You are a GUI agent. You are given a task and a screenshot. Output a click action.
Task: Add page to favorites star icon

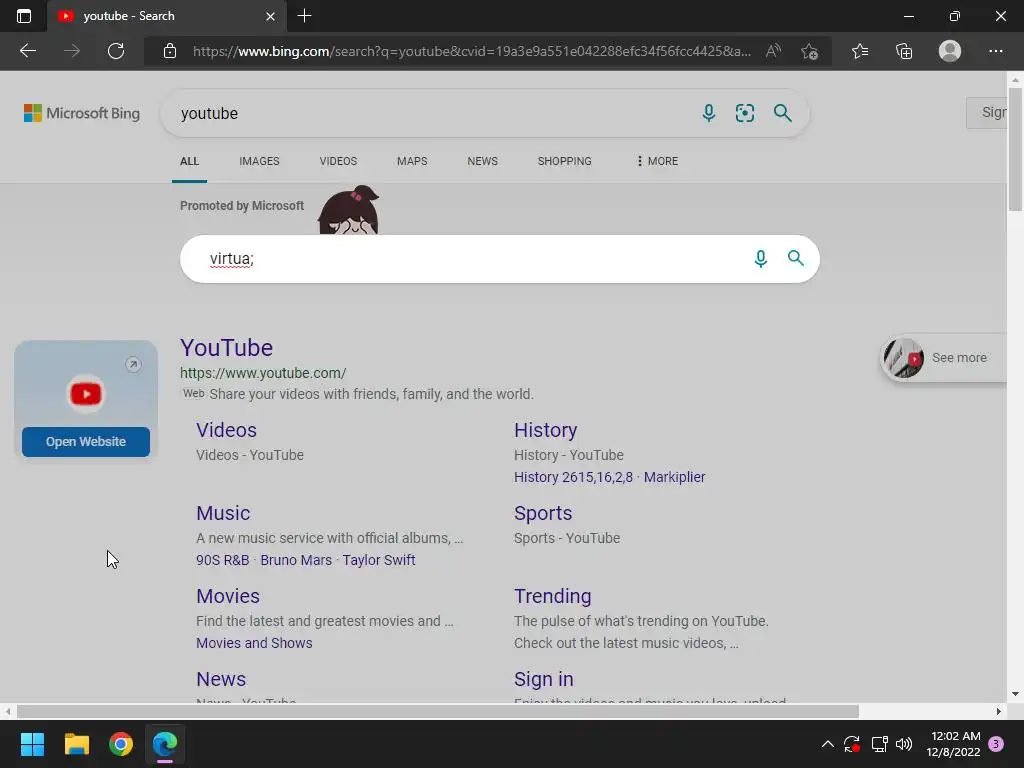tap(810, 51)
